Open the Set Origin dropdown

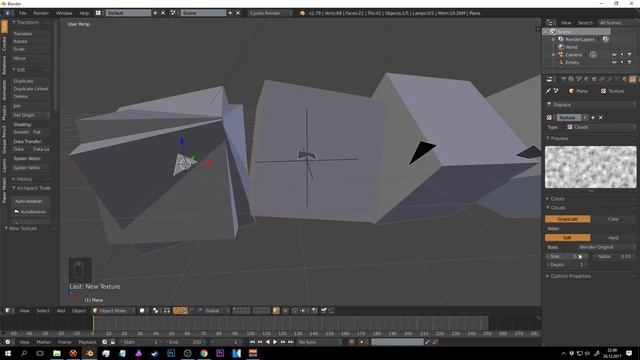click(31, 115)
